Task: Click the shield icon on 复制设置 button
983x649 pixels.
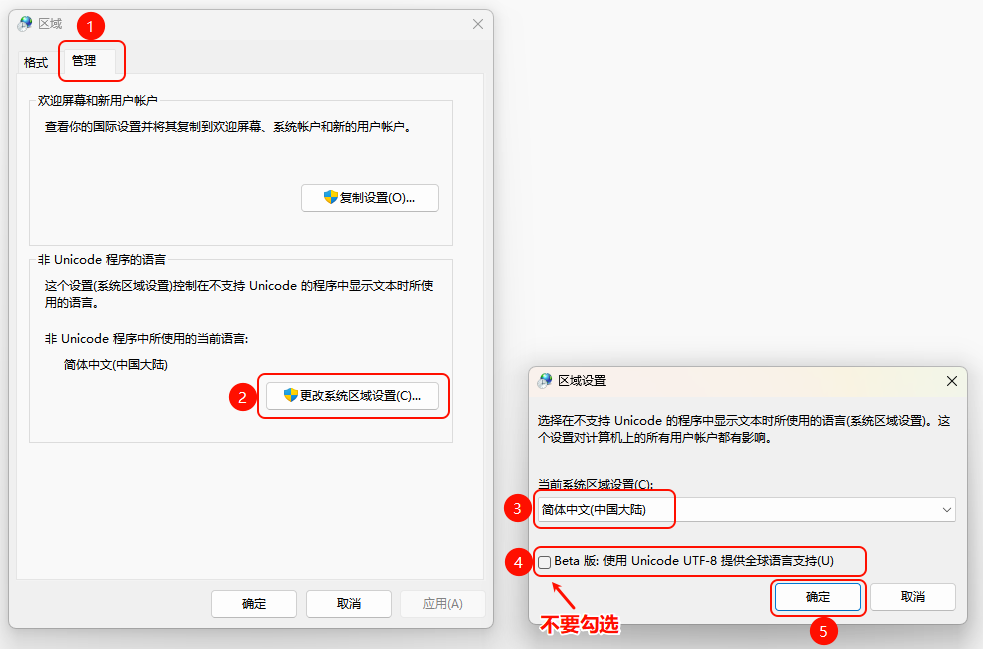Action: coord(330,198)
